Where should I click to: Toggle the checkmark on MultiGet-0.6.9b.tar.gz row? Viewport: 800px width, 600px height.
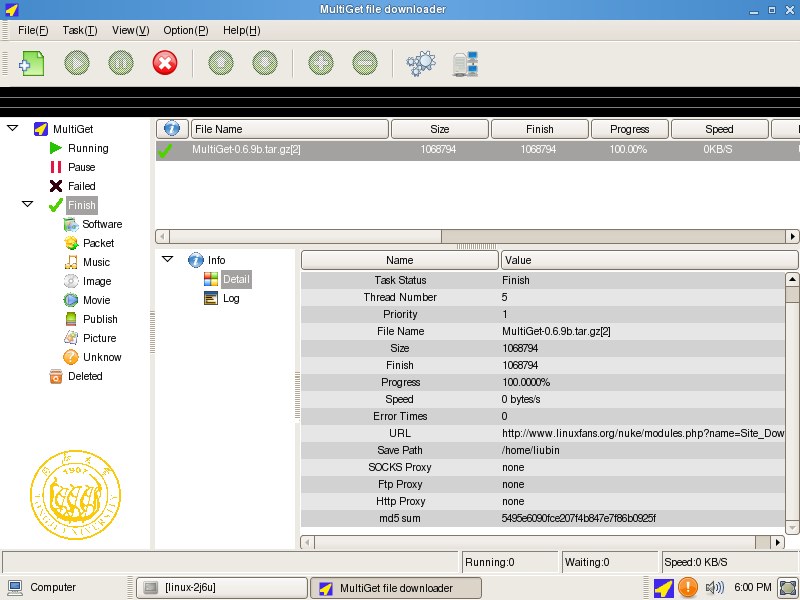tap(166, 149)
